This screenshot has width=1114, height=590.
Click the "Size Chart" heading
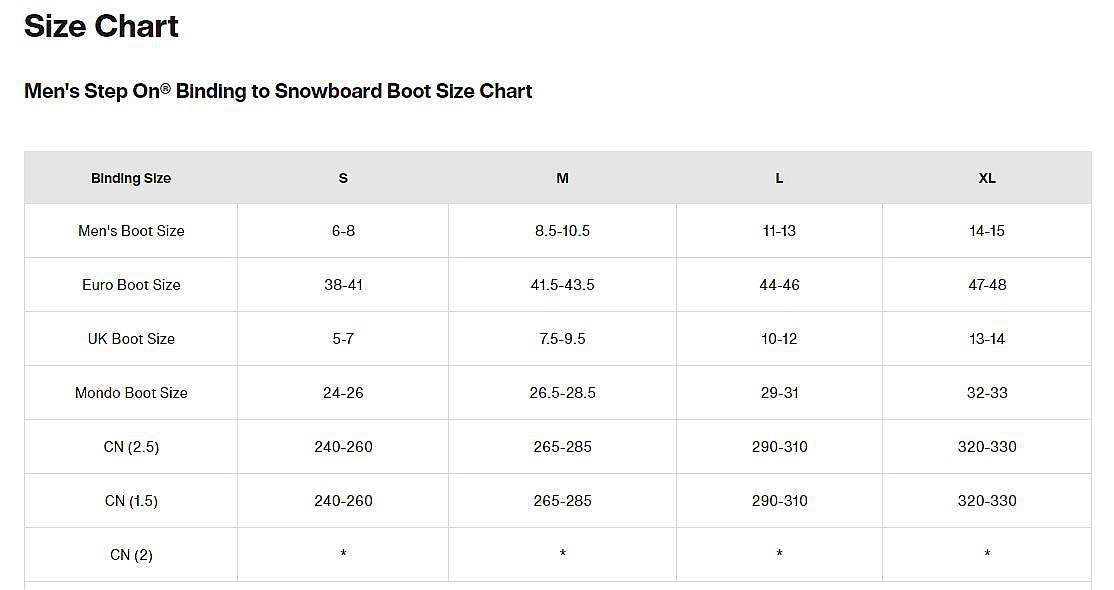point(101,27)
